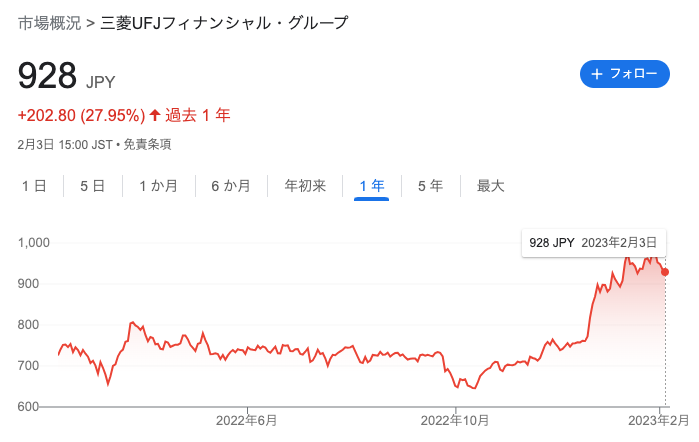The image size is (699, 442).
Task: Show the 5年 chart range
Action: pyautogui.click(x=431, y=186)
